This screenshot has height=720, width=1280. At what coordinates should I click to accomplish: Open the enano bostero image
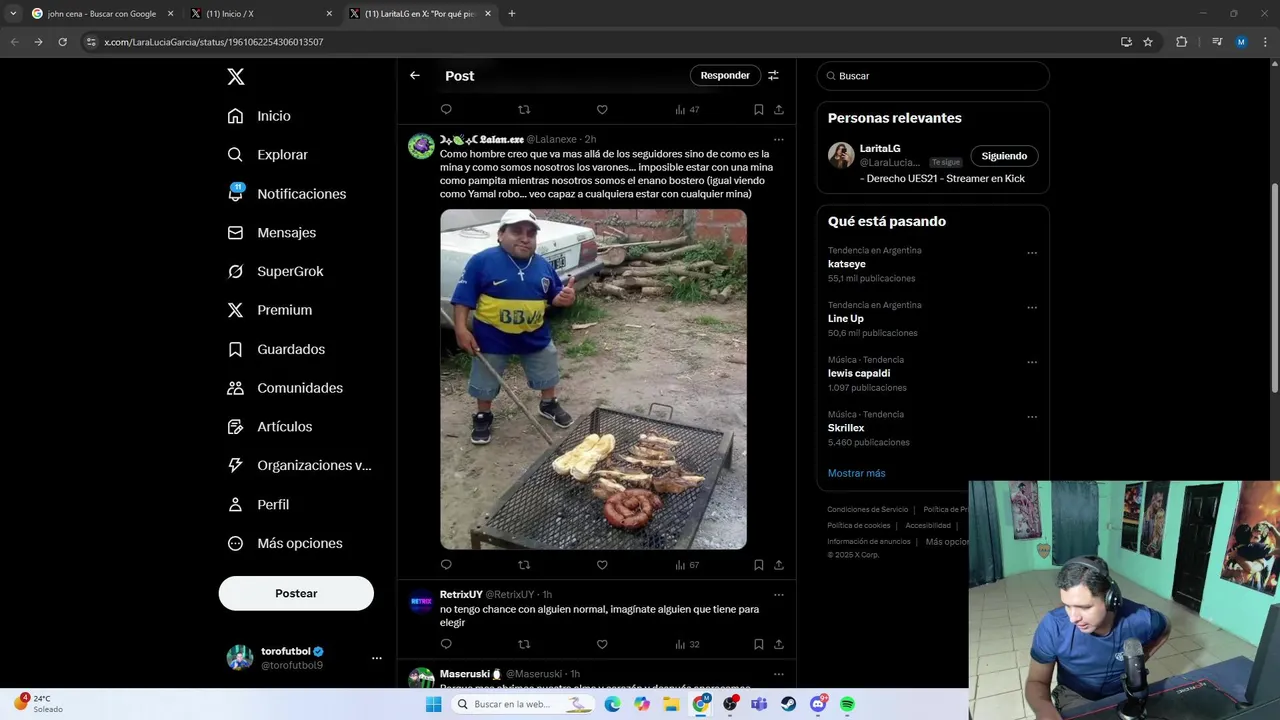point(593,379)
